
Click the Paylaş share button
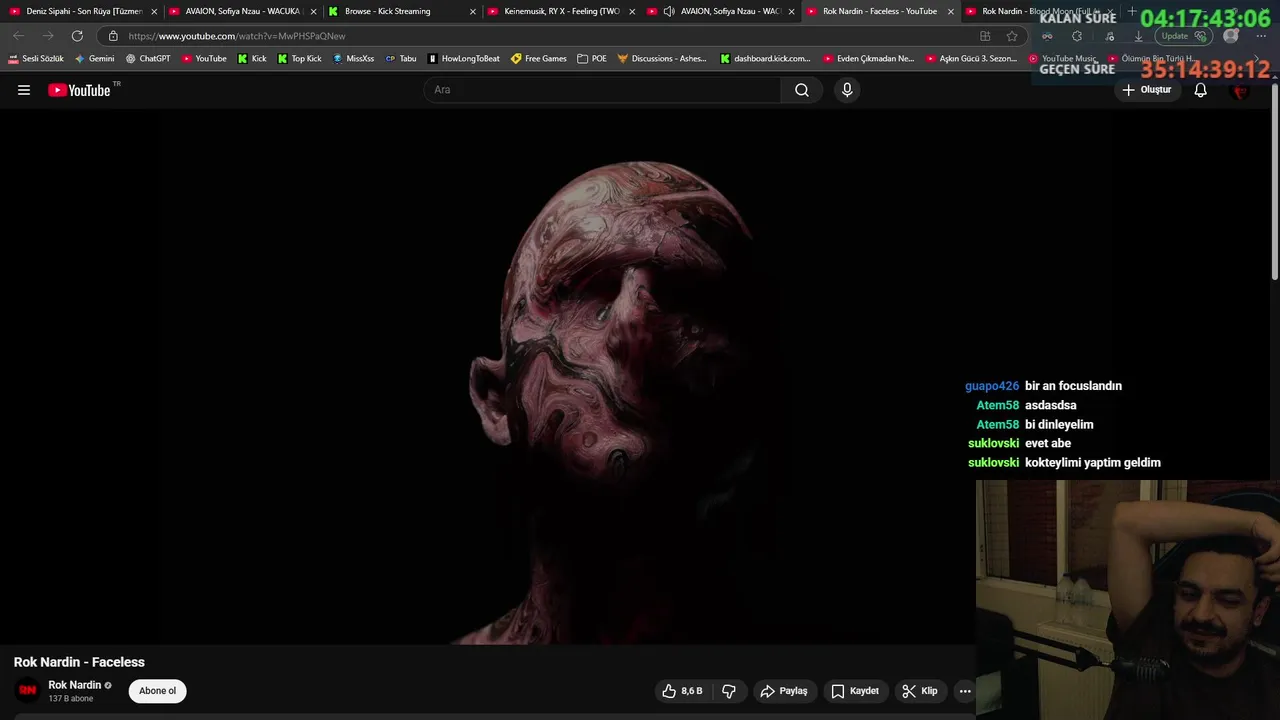click(784, 691)
